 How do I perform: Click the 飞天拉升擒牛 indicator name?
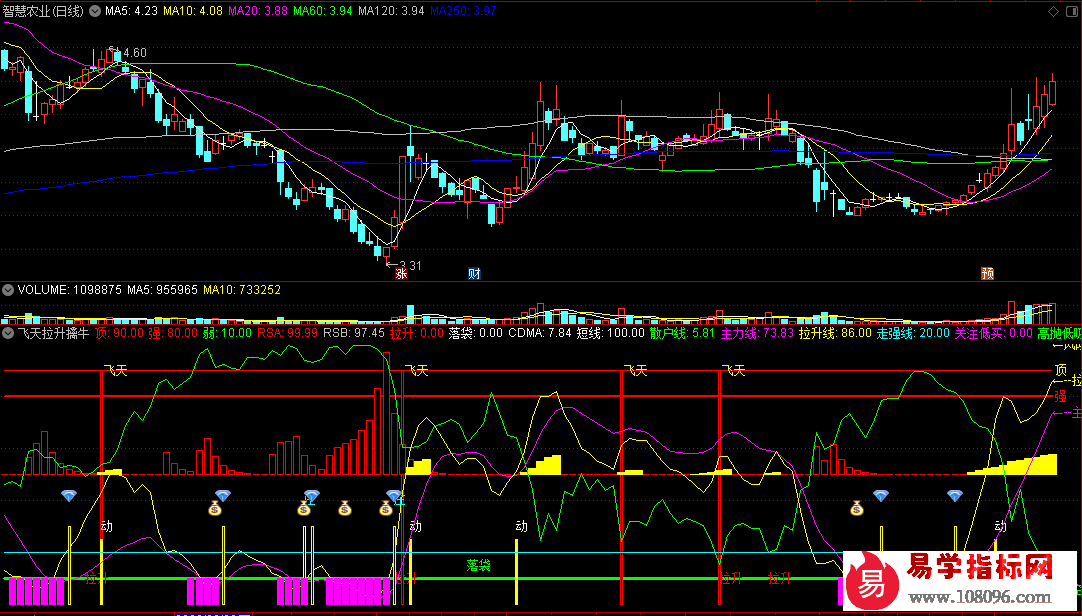point(54,334)
